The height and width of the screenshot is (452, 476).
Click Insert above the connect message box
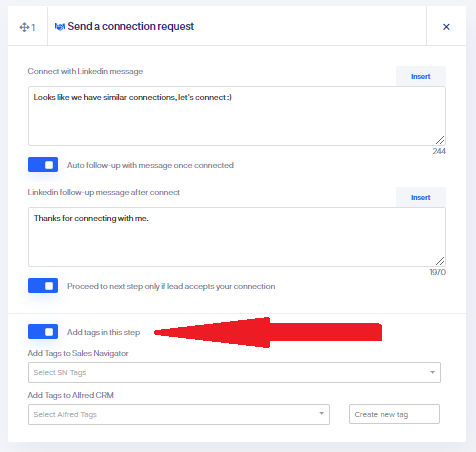click(421, 76)
